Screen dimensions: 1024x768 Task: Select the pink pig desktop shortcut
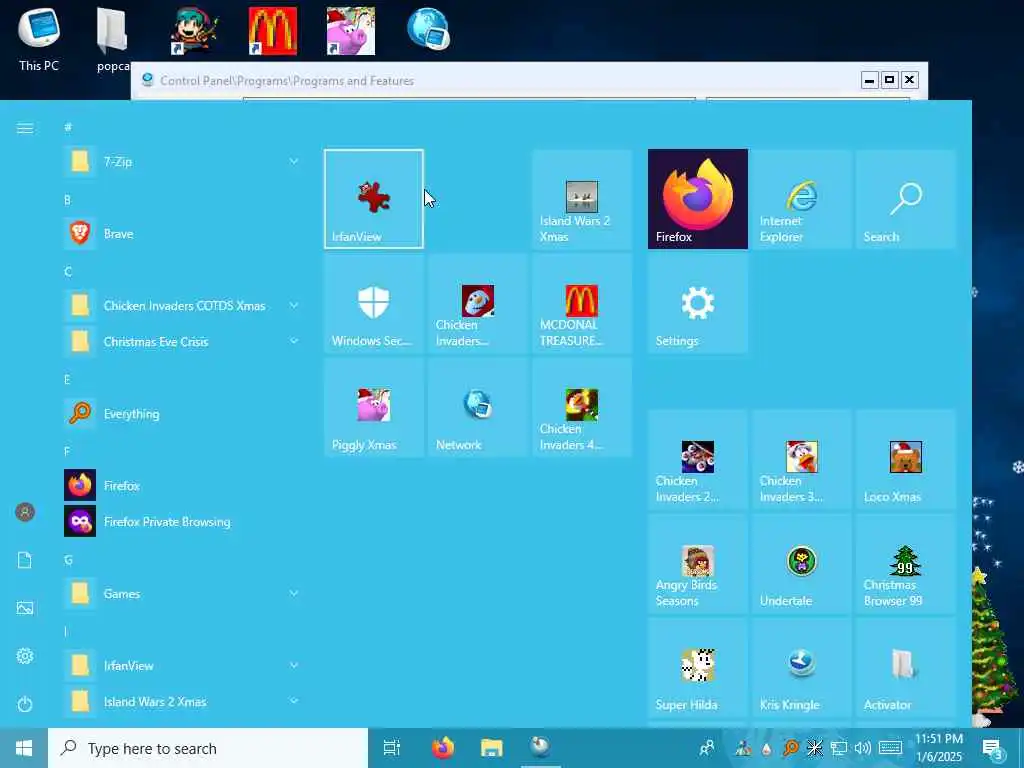point(351,31)
